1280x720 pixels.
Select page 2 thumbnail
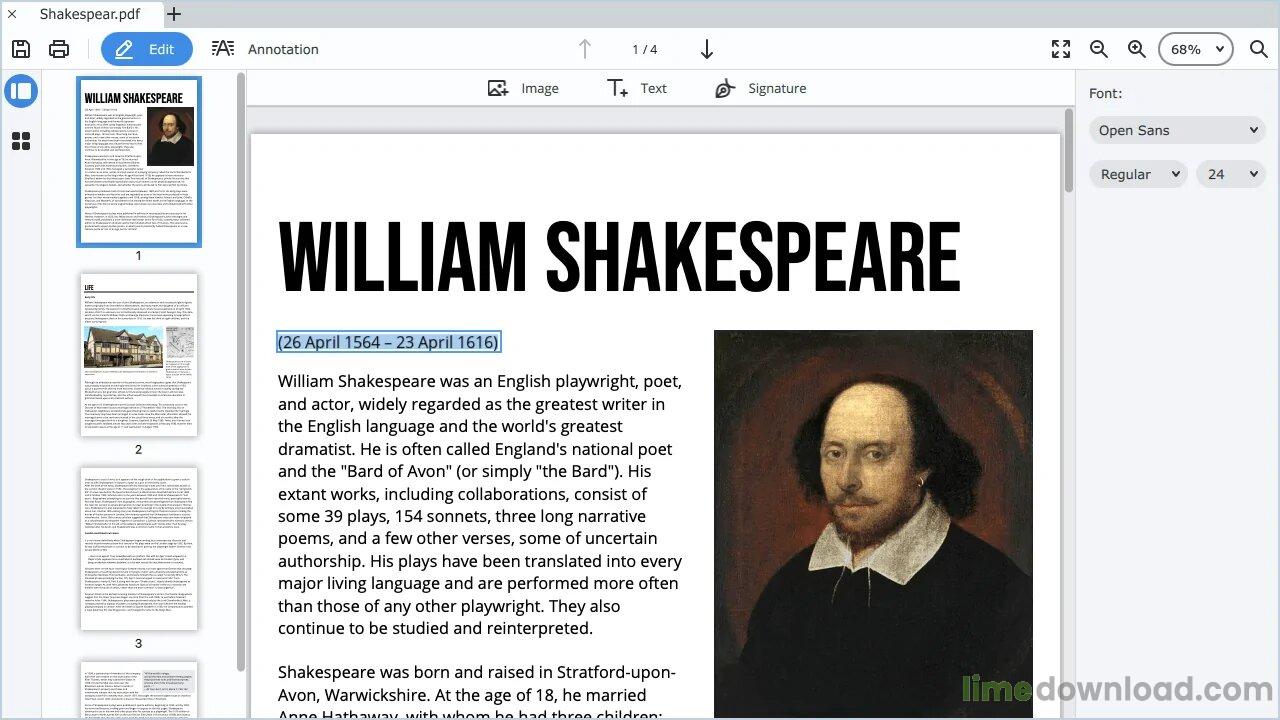coord(139,355)
